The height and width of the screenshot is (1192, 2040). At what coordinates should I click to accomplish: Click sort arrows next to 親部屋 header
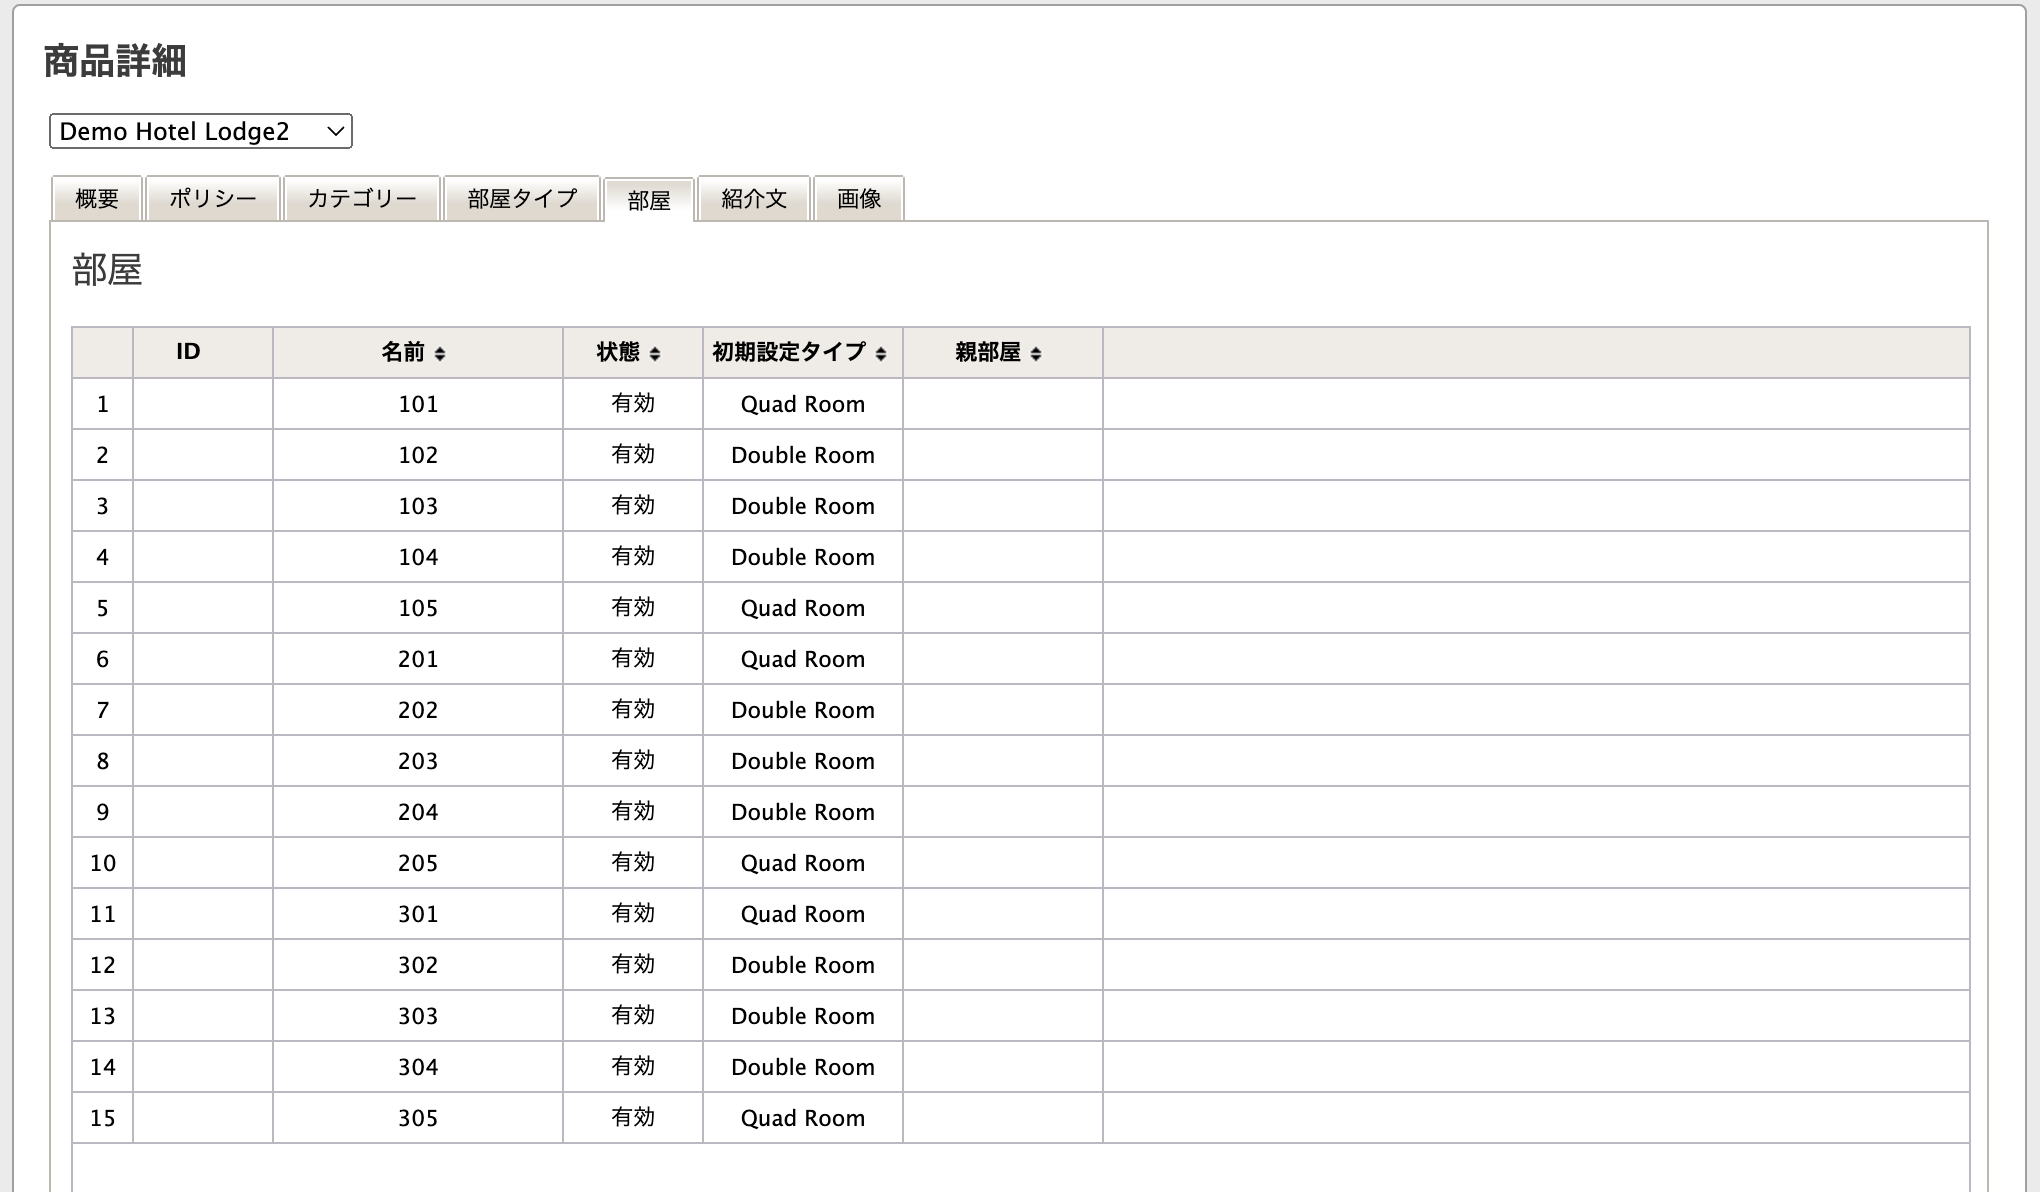tap(1036, 353)
